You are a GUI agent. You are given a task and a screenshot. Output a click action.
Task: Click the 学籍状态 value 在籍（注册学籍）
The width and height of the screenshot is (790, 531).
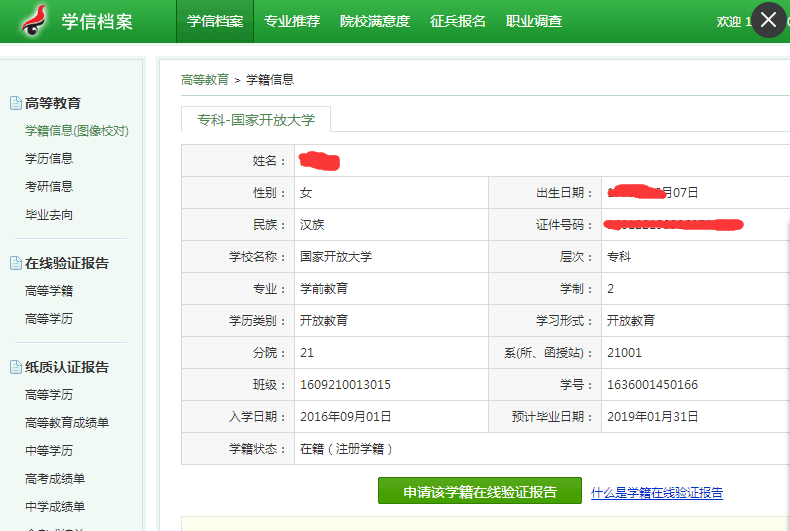(x=346, y=449)
